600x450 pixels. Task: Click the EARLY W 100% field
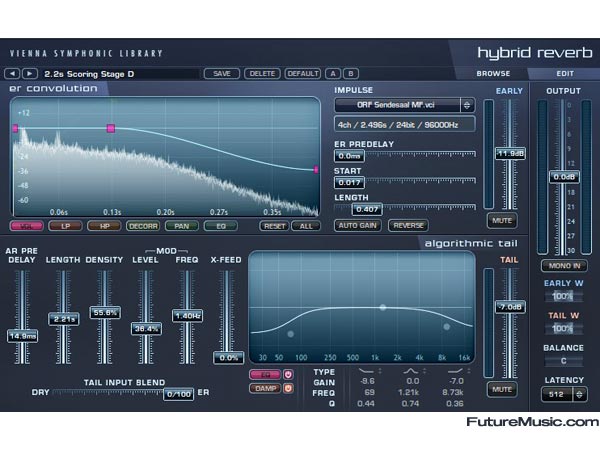[563, 296]
